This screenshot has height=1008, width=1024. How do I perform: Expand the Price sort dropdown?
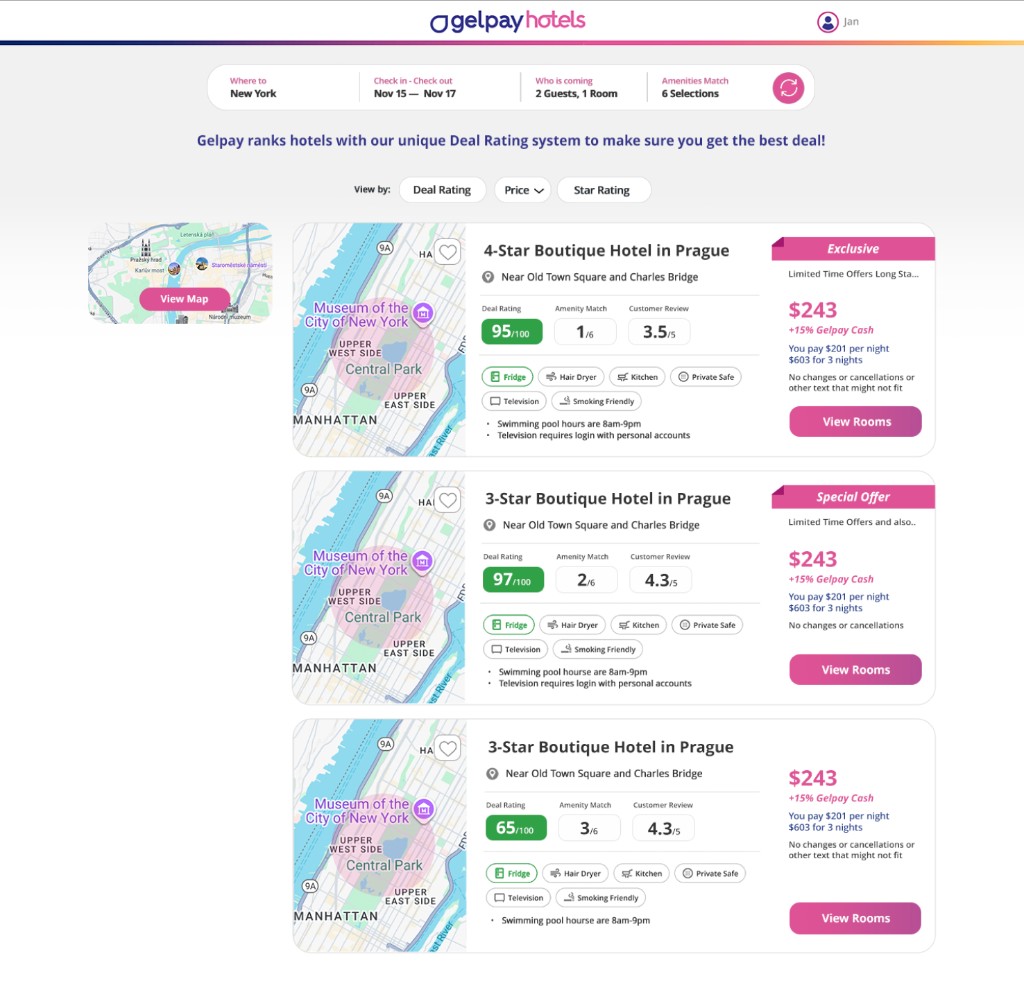coord(523,190)
